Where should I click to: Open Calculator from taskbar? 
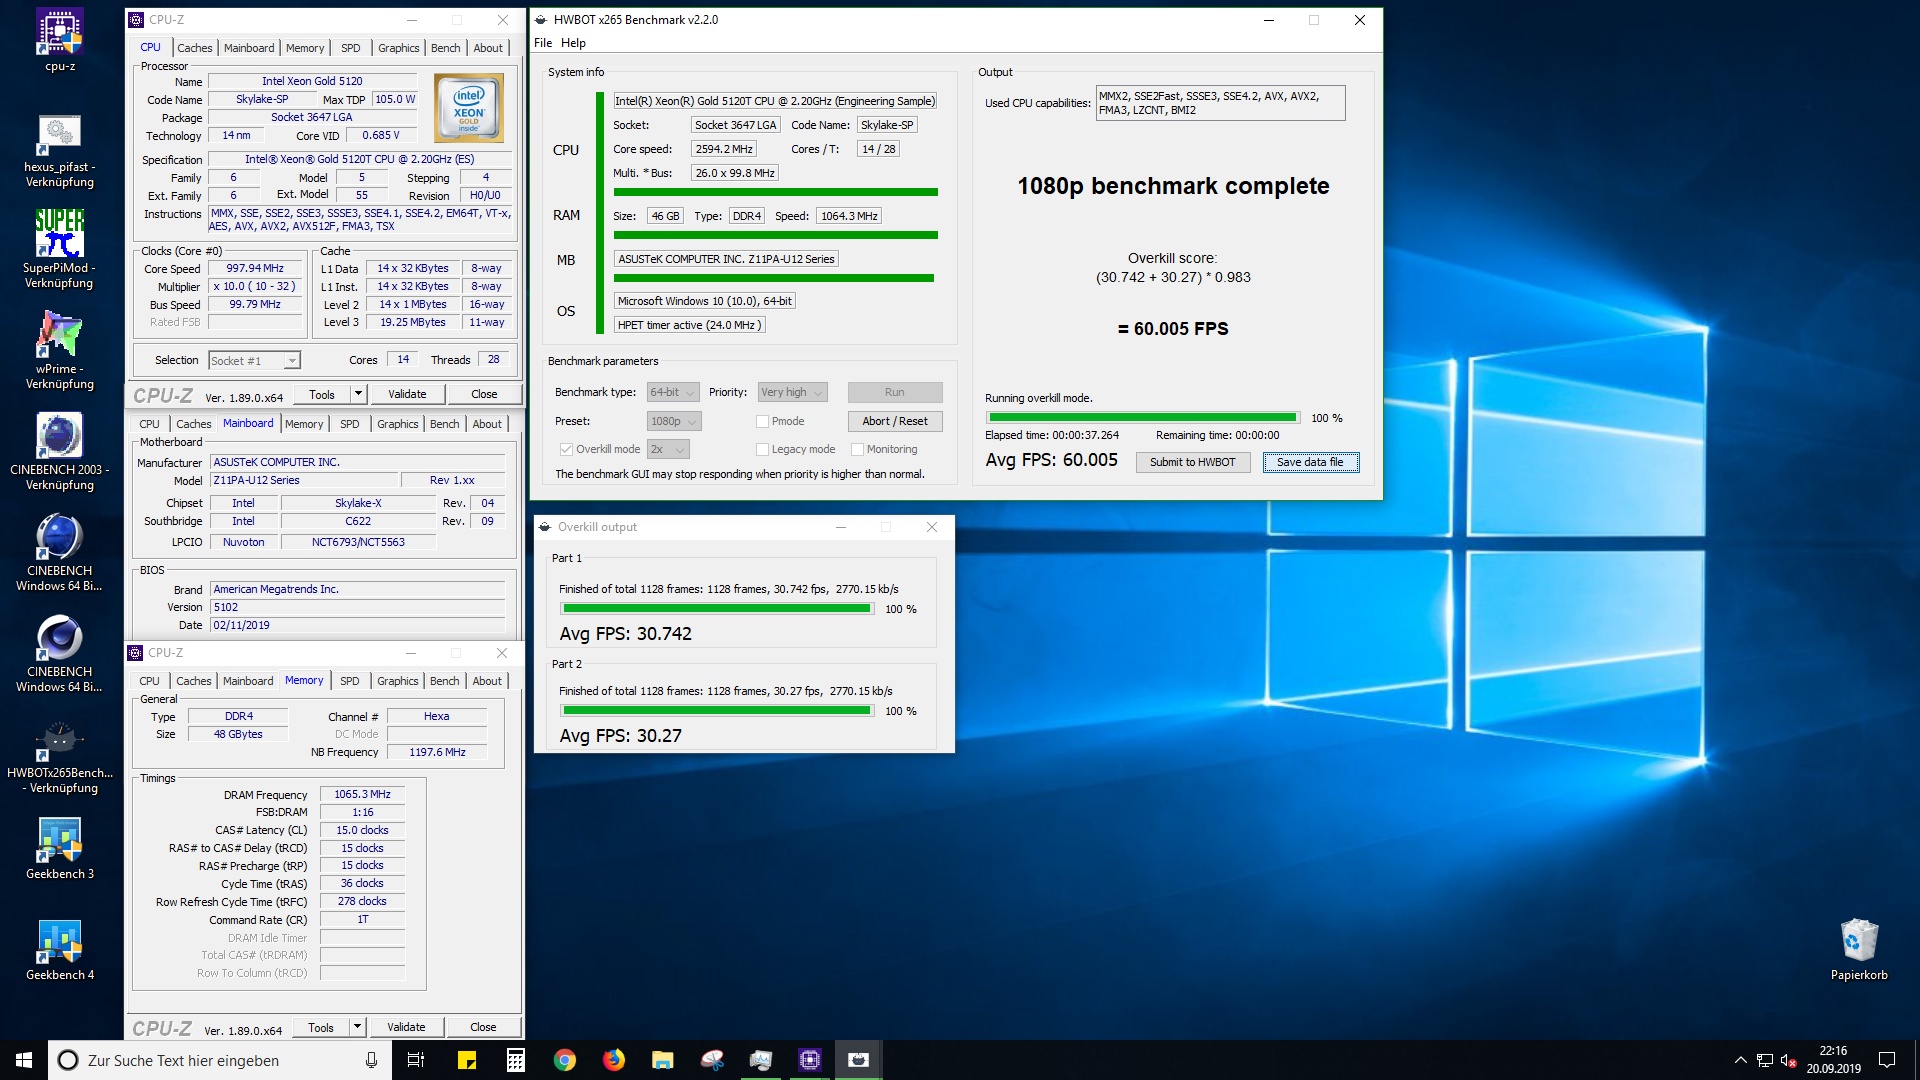516,1060
